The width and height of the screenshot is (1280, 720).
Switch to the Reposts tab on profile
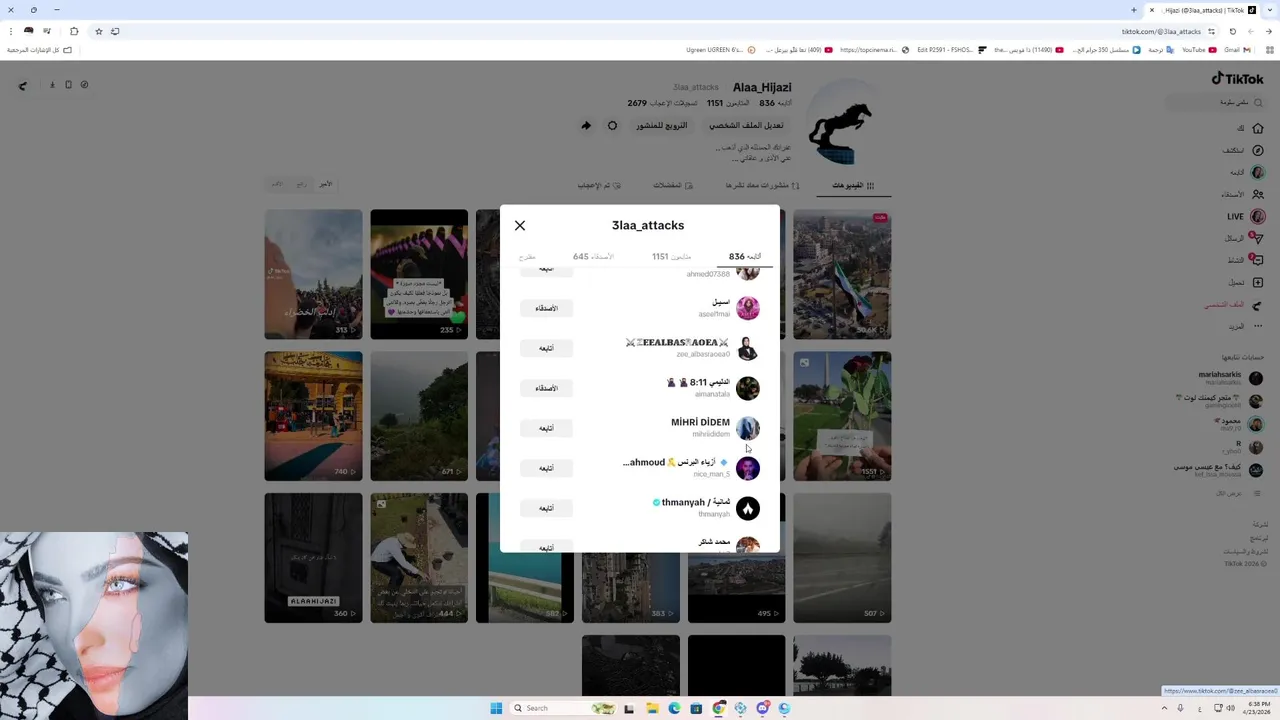coord(763,186)
